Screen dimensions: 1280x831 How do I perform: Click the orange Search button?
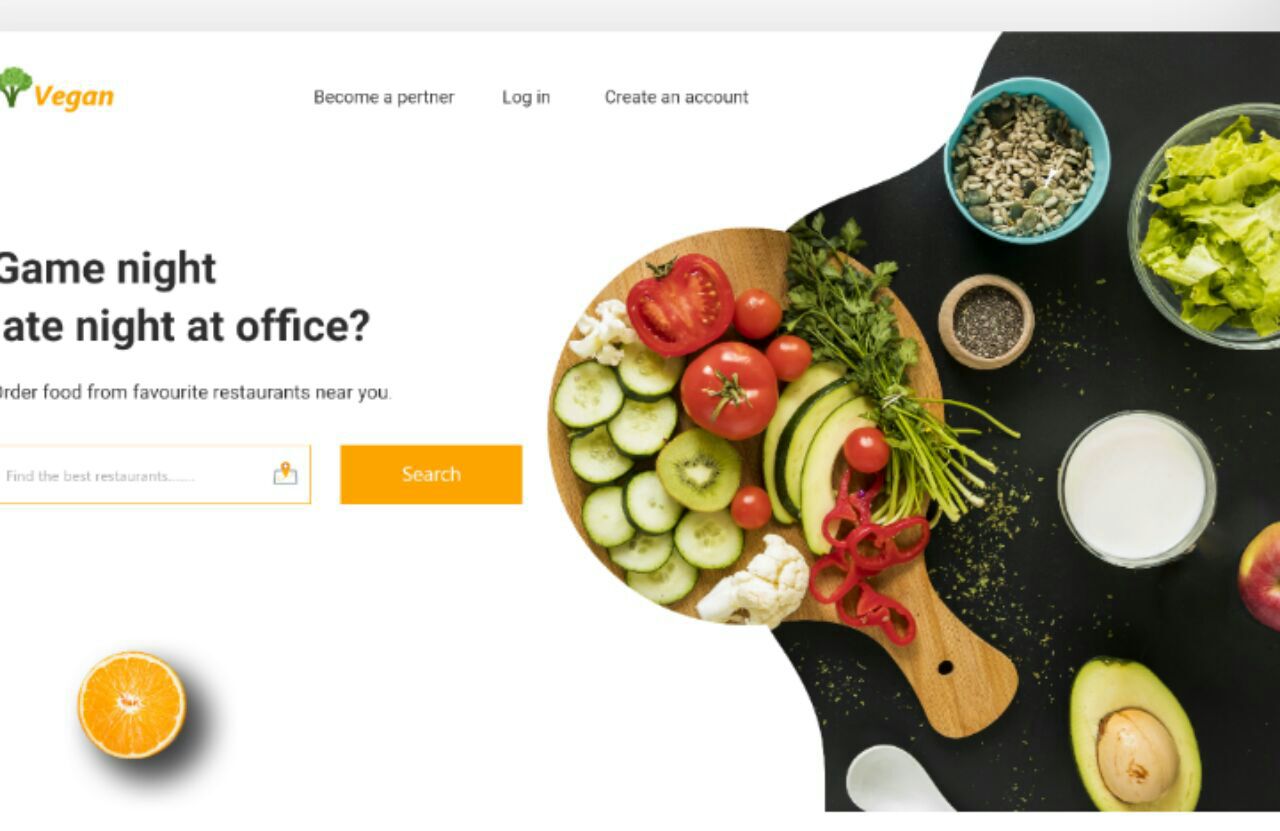431,474
